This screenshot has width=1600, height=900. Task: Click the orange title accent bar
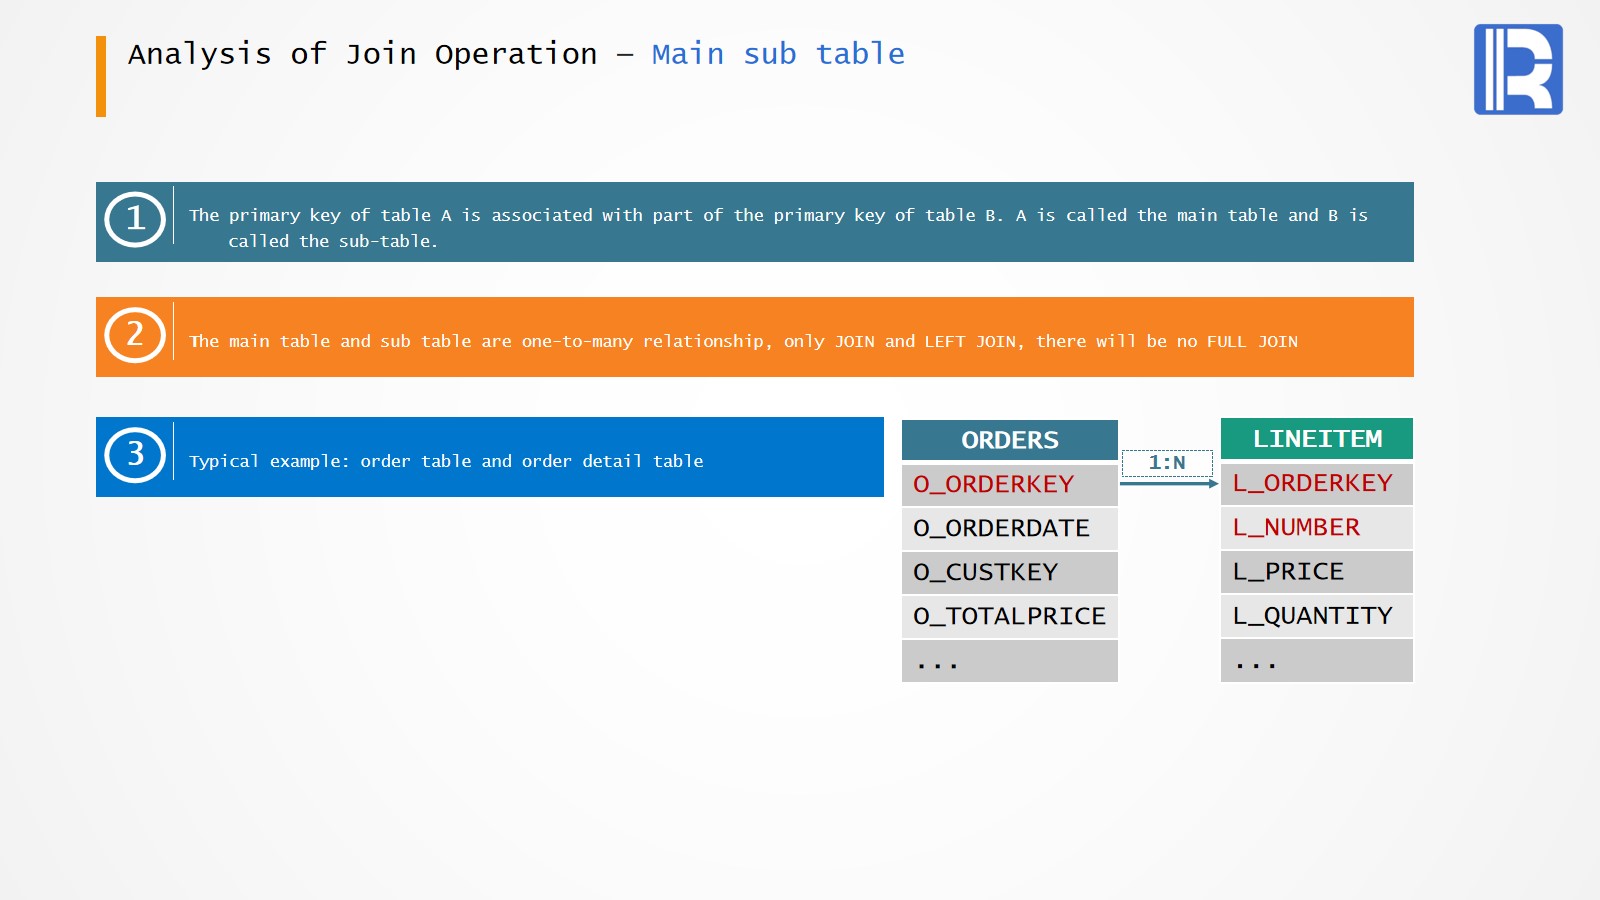[101, 76]
